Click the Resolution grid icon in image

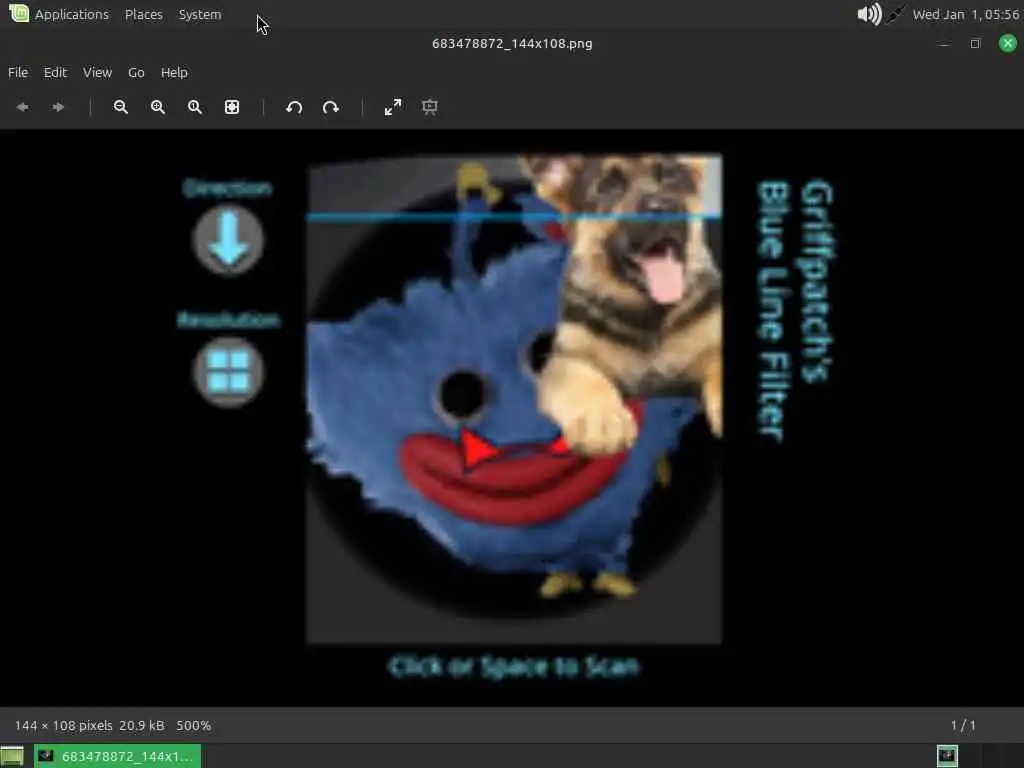pyautogui.click(x=228, y=372)
